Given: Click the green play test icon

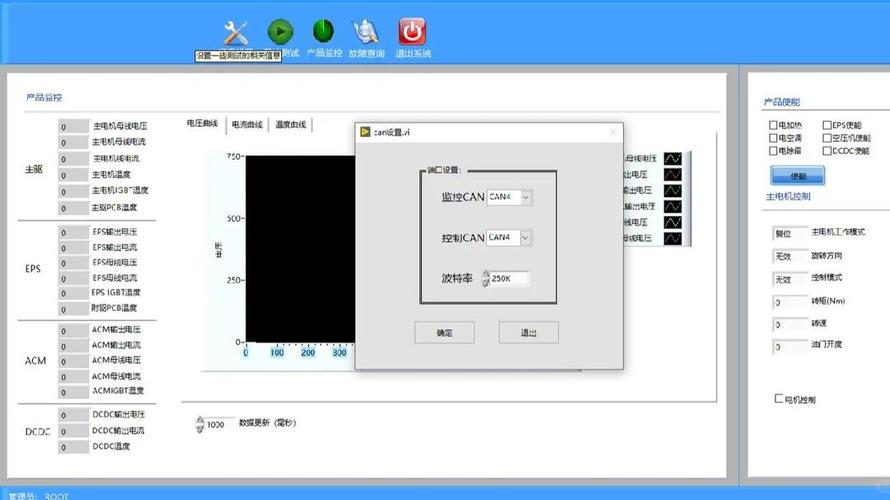Looking at the screenshot, I should [280, 32].
